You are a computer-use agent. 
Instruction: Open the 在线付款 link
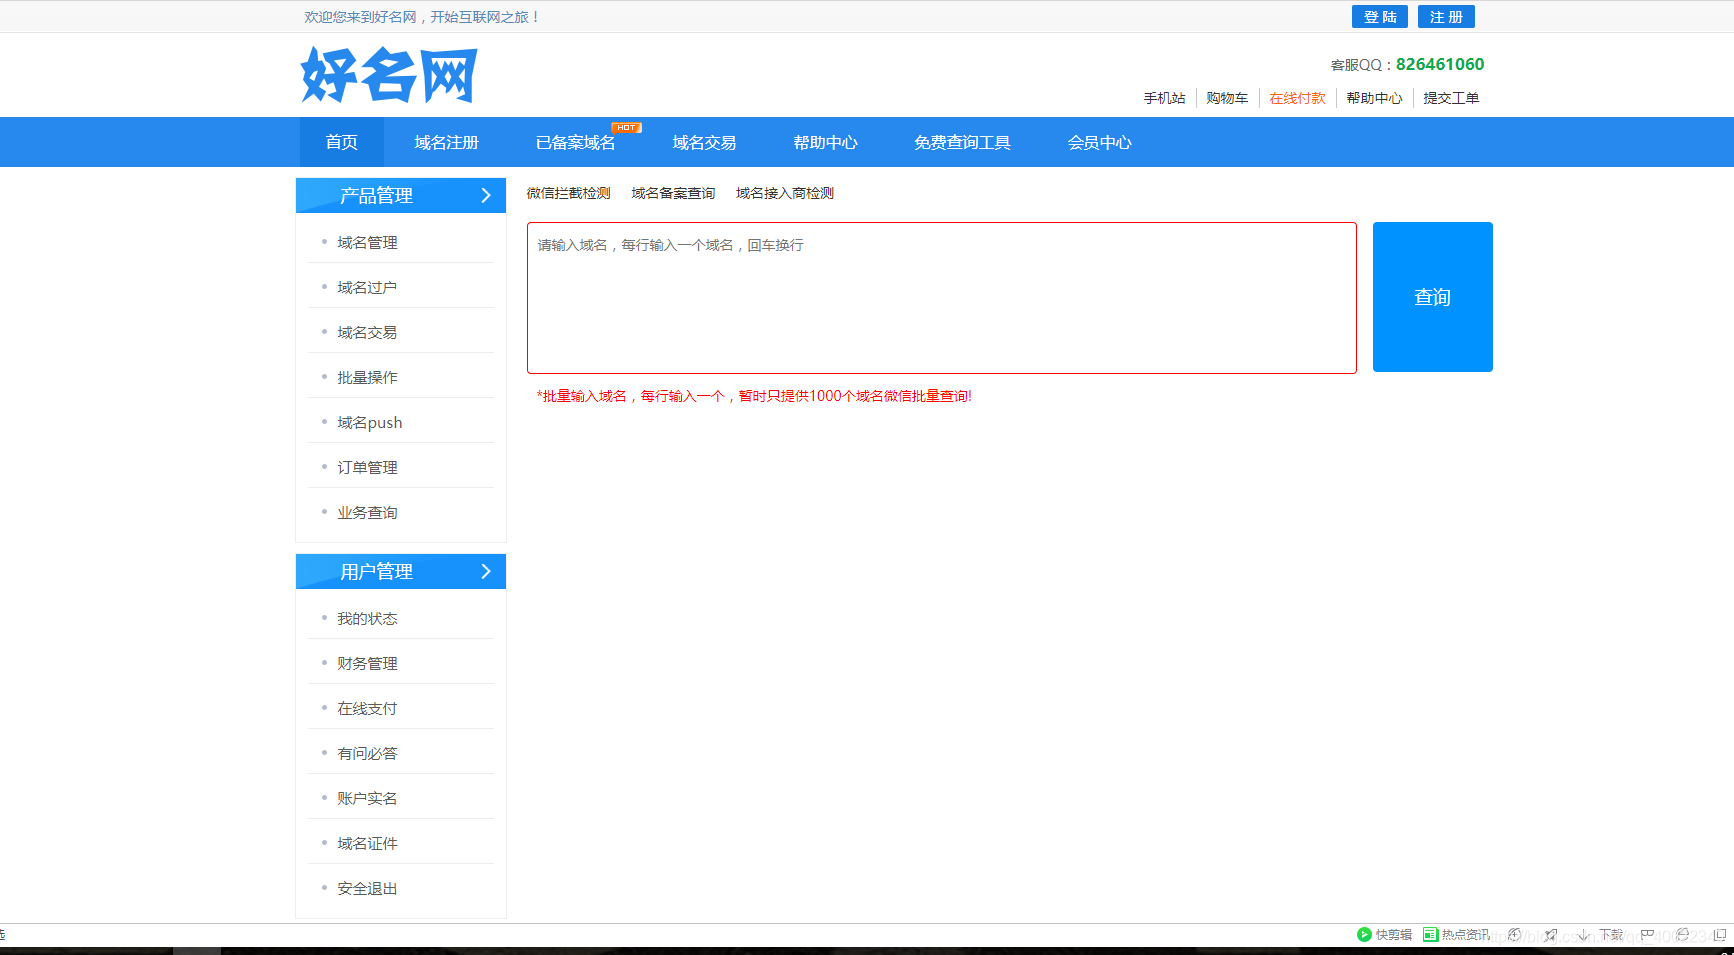(x=1297, y=98)
